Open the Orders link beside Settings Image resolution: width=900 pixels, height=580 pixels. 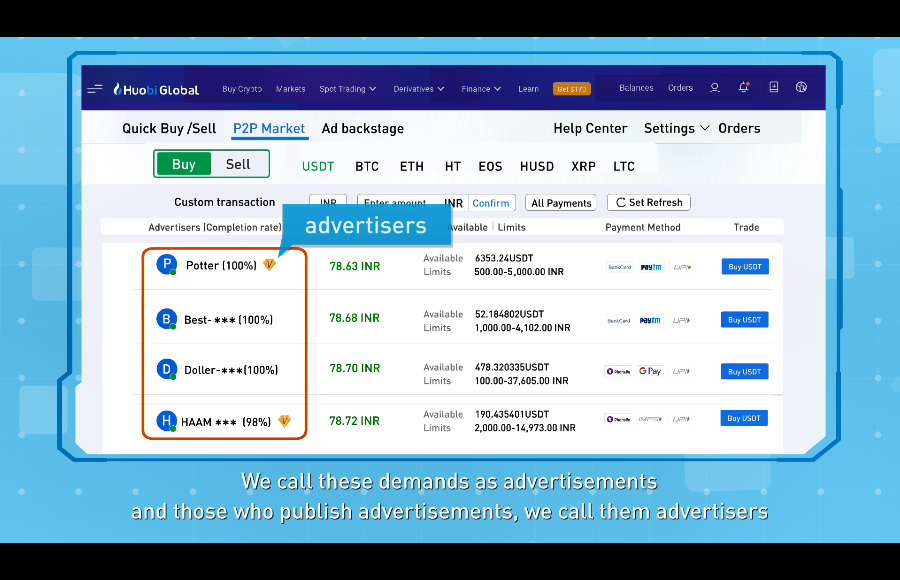coord(739,128)
